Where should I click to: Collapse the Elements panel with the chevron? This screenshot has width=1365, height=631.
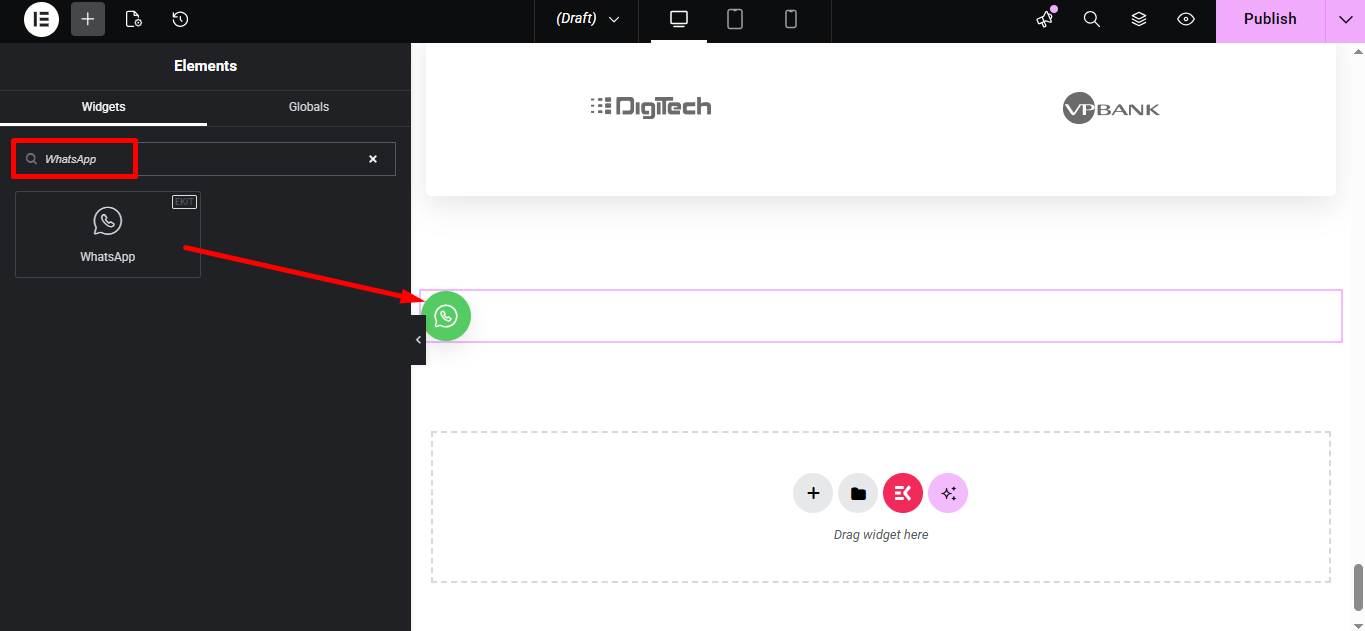pos(418,340)
